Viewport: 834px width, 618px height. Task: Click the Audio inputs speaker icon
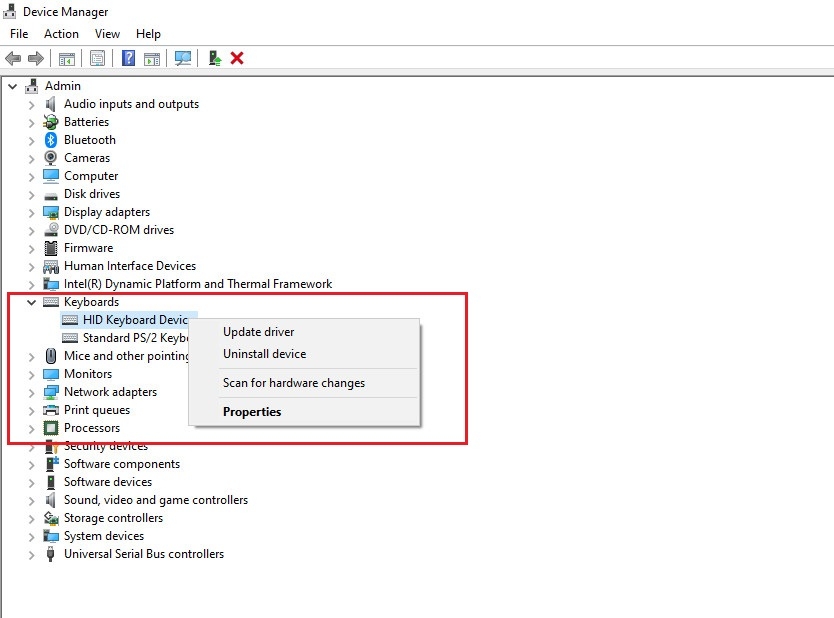(x=51, y=104)
